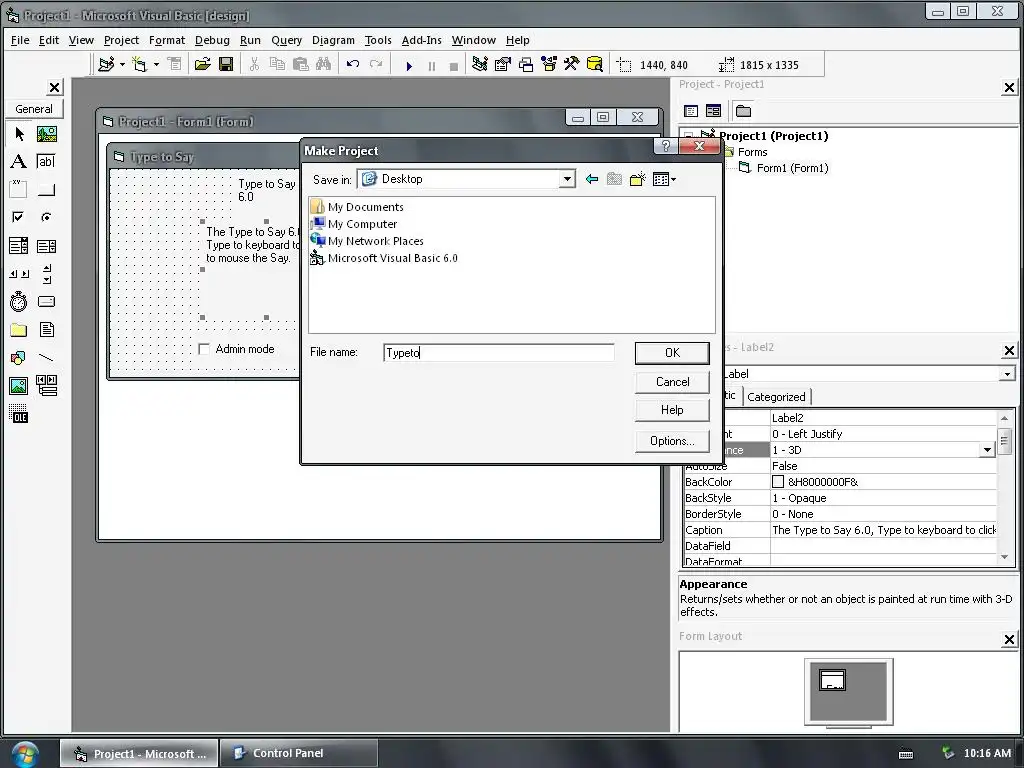Select the Line control in the toolbox

click(46, 358)
